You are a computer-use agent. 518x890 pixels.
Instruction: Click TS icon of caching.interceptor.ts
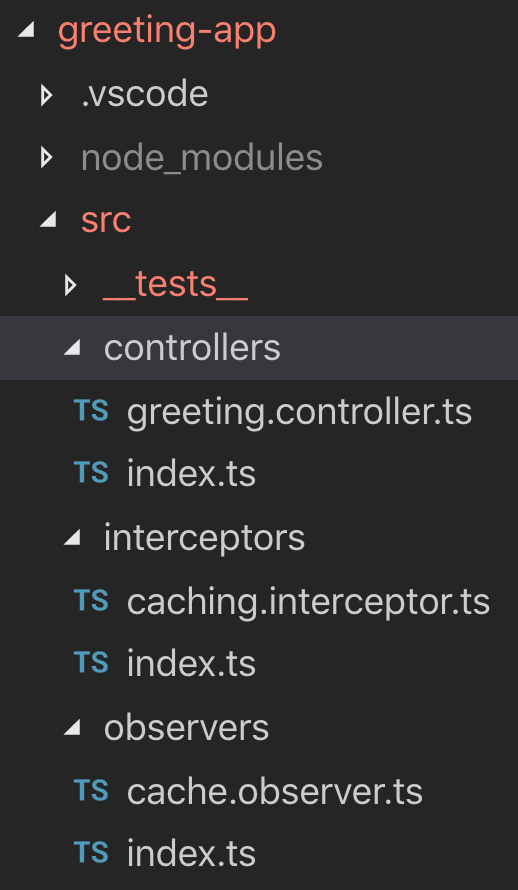click(91, 601)
